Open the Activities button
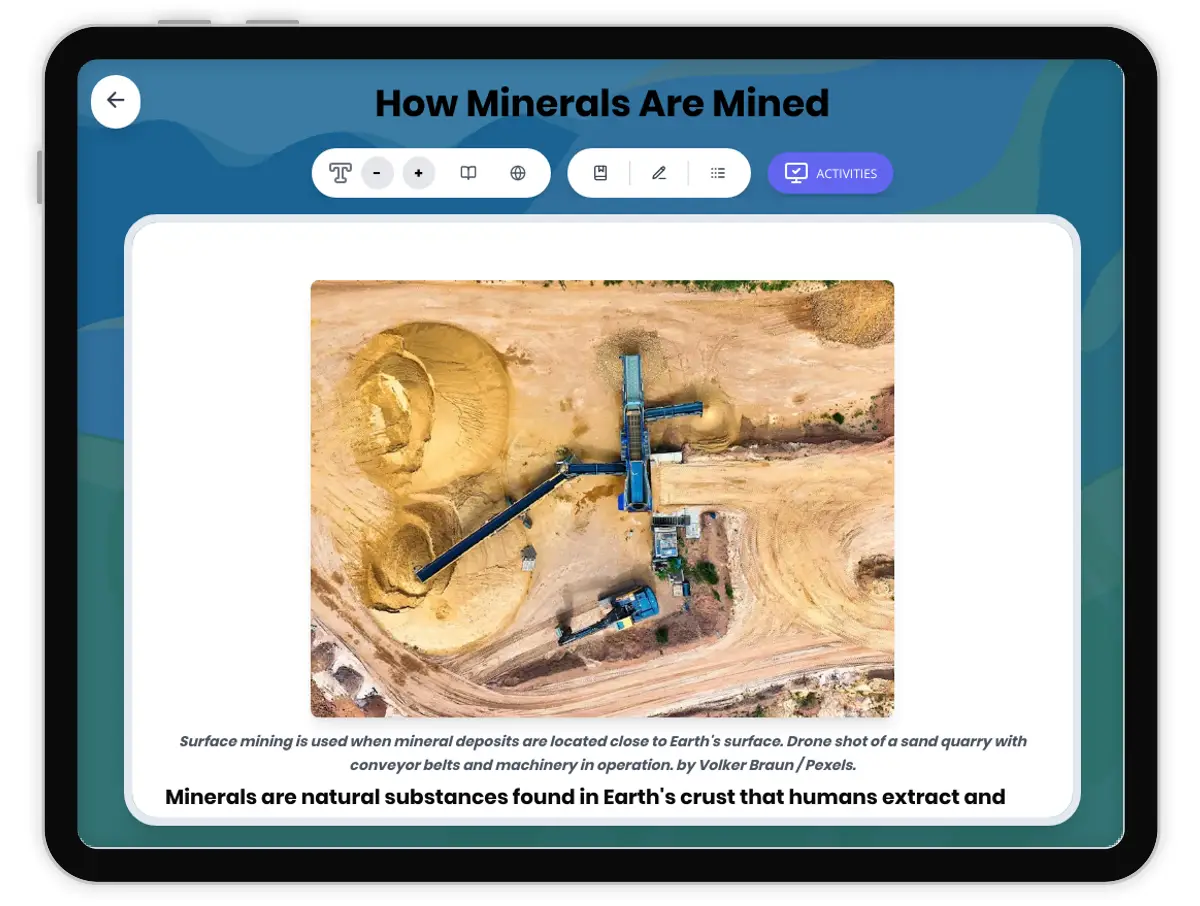 tap(845, 173)
